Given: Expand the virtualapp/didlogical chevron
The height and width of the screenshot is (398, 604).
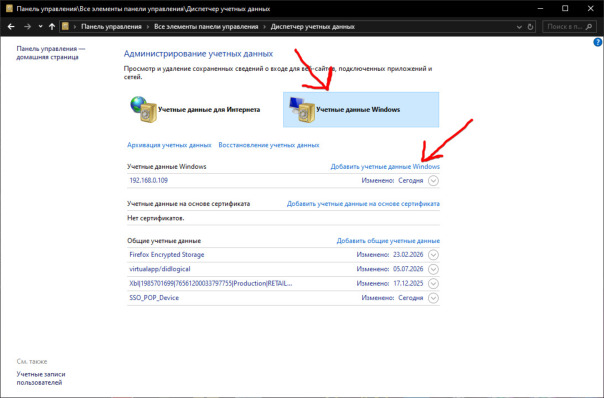Looking at the screenshot, I should click(x=433, y=269).
